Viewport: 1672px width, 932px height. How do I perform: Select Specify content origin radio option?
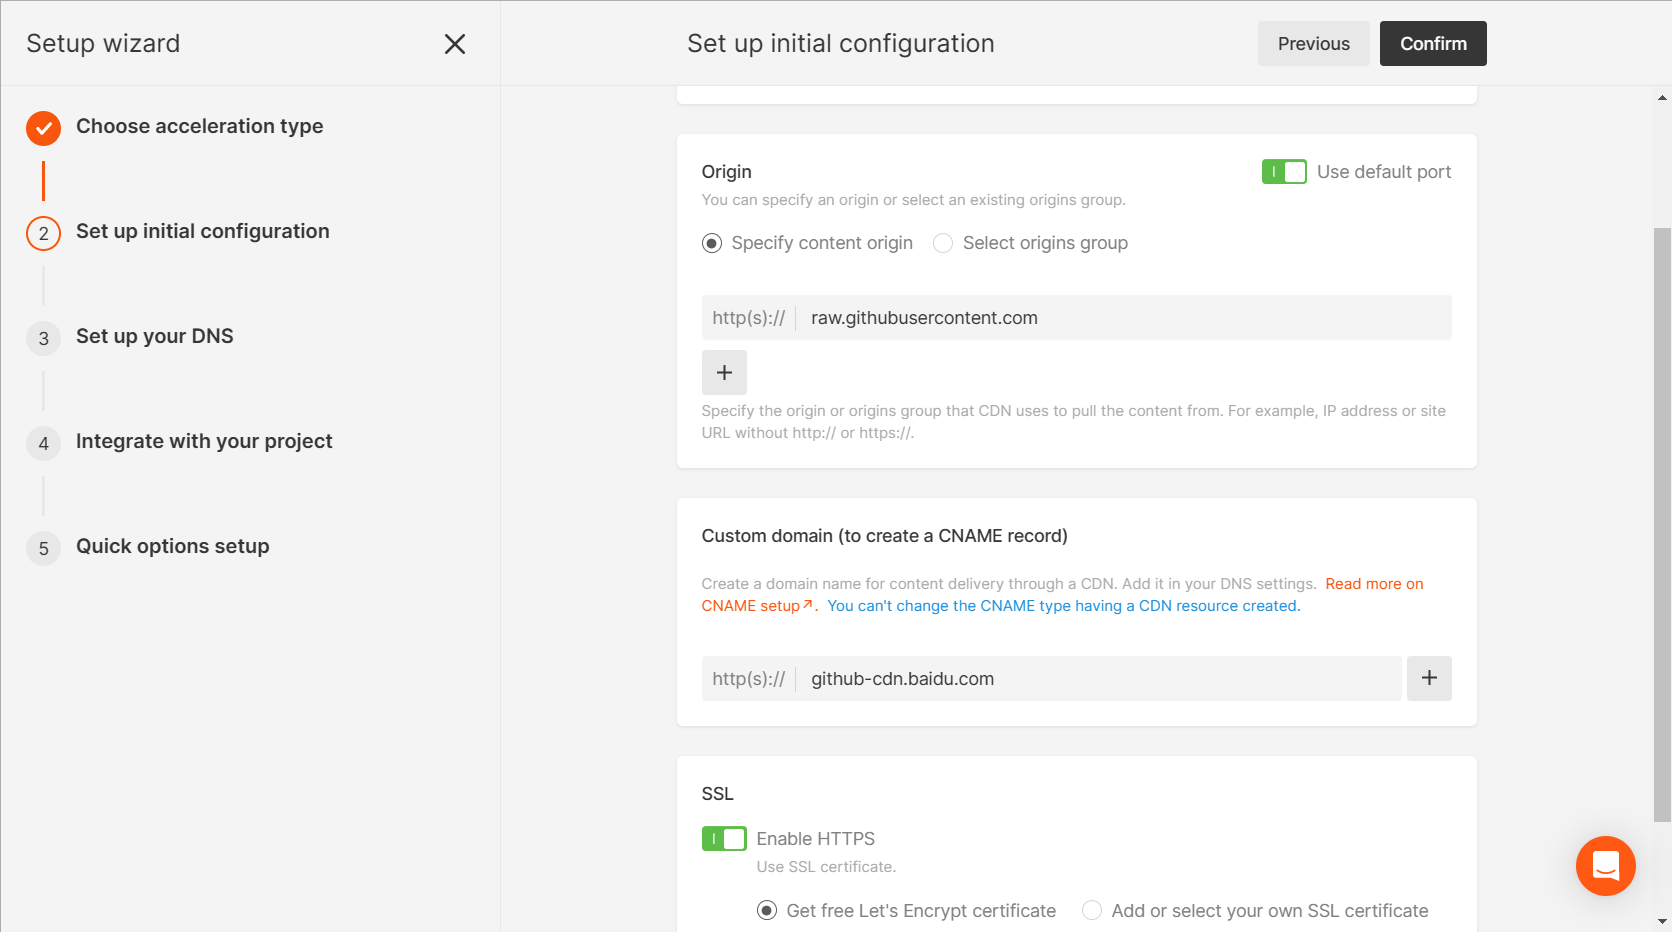click(x=712, y=243)
